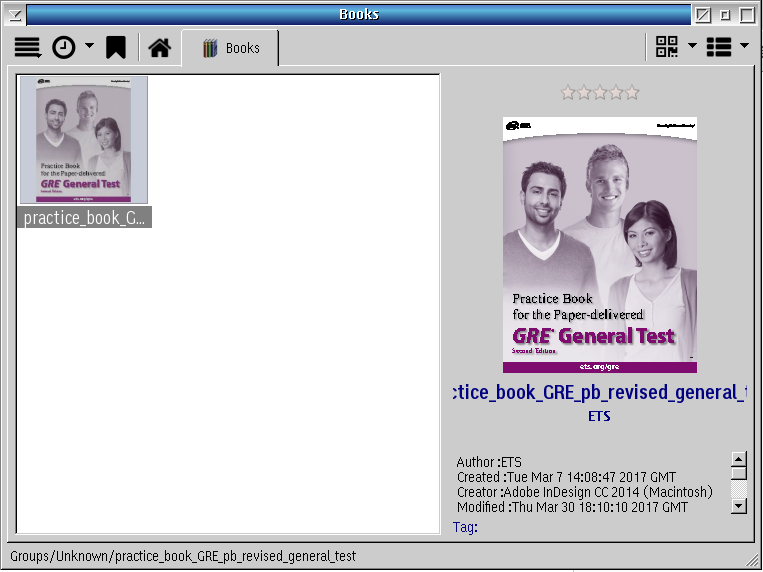Click the list view icon
The width and height of the screenshot is (763, 572).
(x=719, y=47)
